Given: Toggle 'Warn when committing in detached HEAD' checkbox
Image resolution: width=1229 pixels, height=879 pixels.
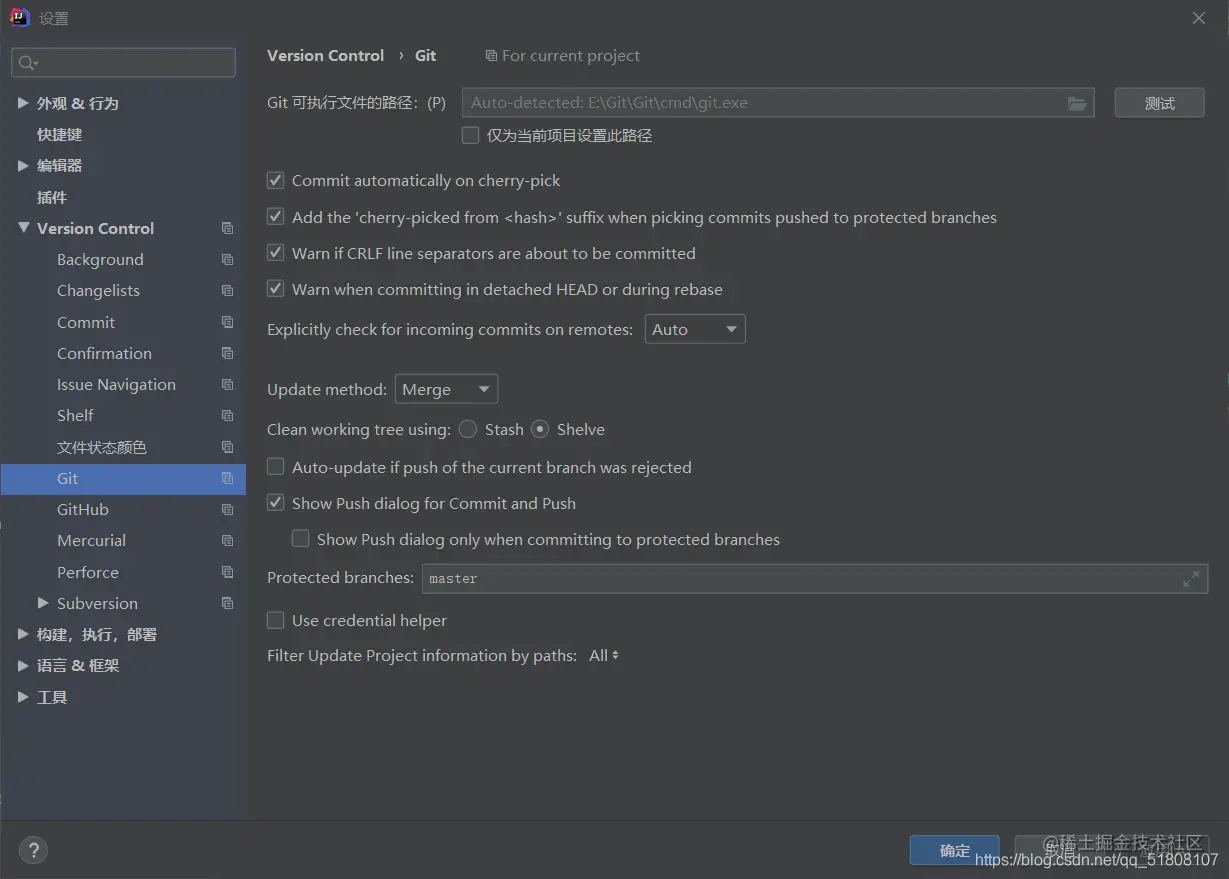Looking at the screenshot, I should point(275,289).
